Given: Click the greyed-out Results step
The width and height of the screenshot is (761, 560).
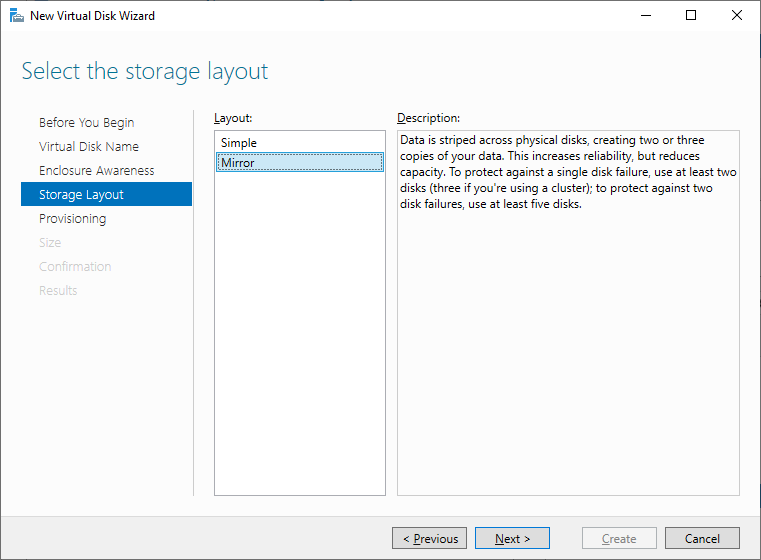Looking at the screenshot, I should (x=58, y=290).
